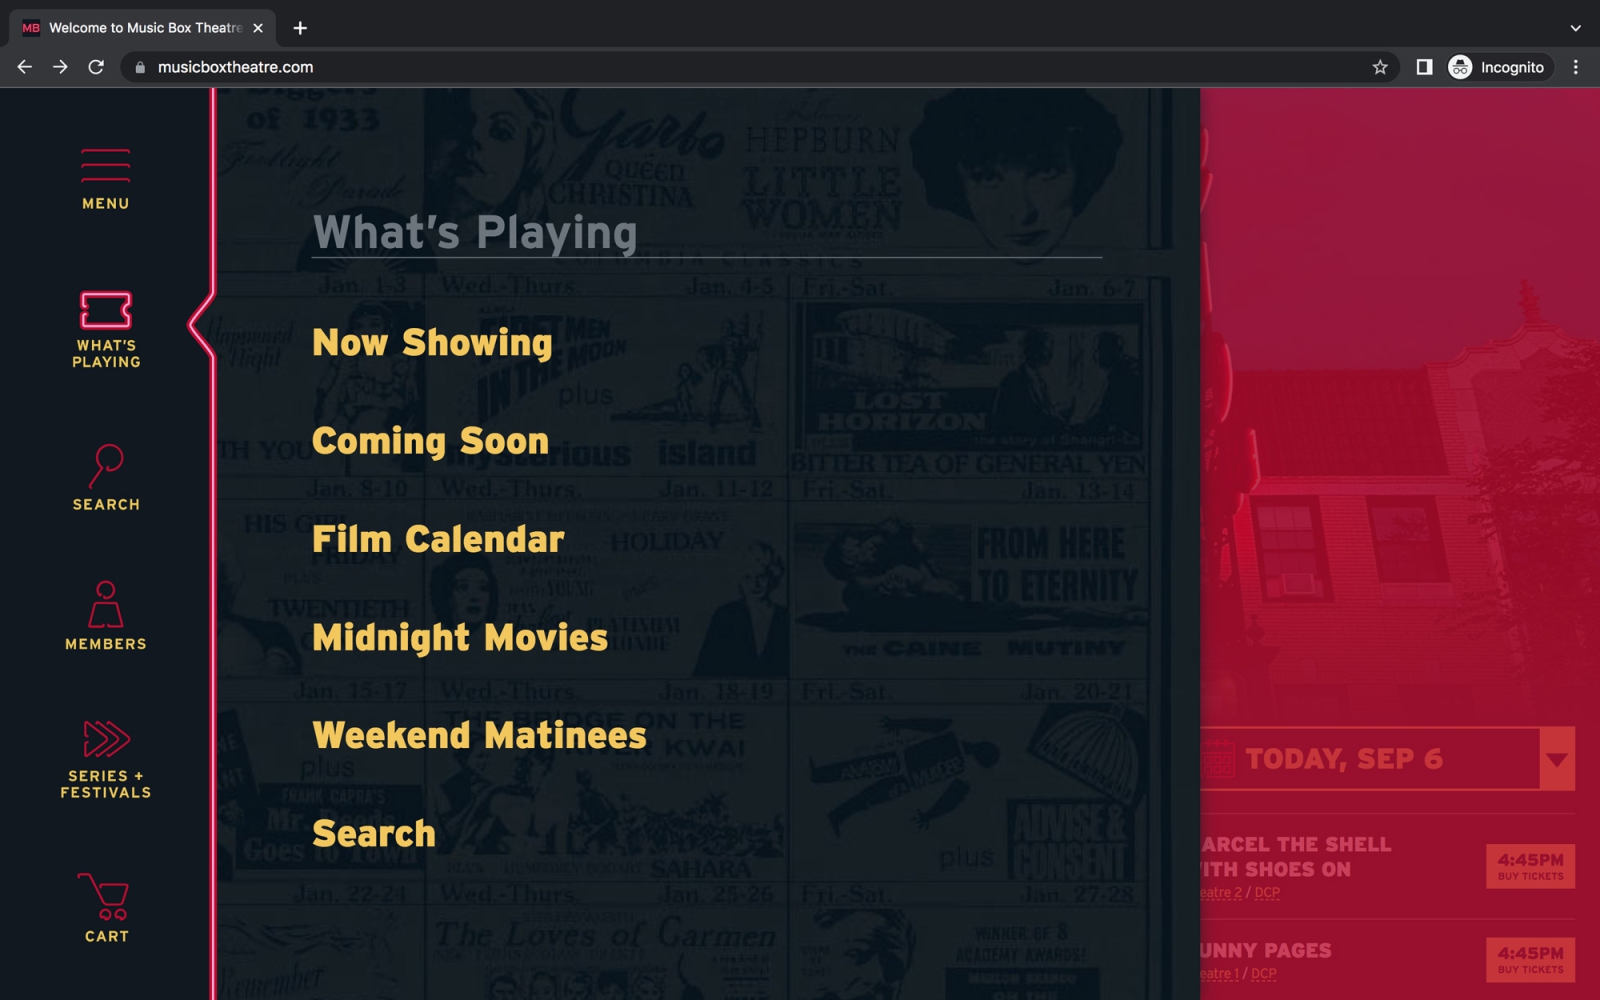Viewport: 1600px width, 1000px height.
Task: Open the shopping Cart icon
Action: (104, 897)
